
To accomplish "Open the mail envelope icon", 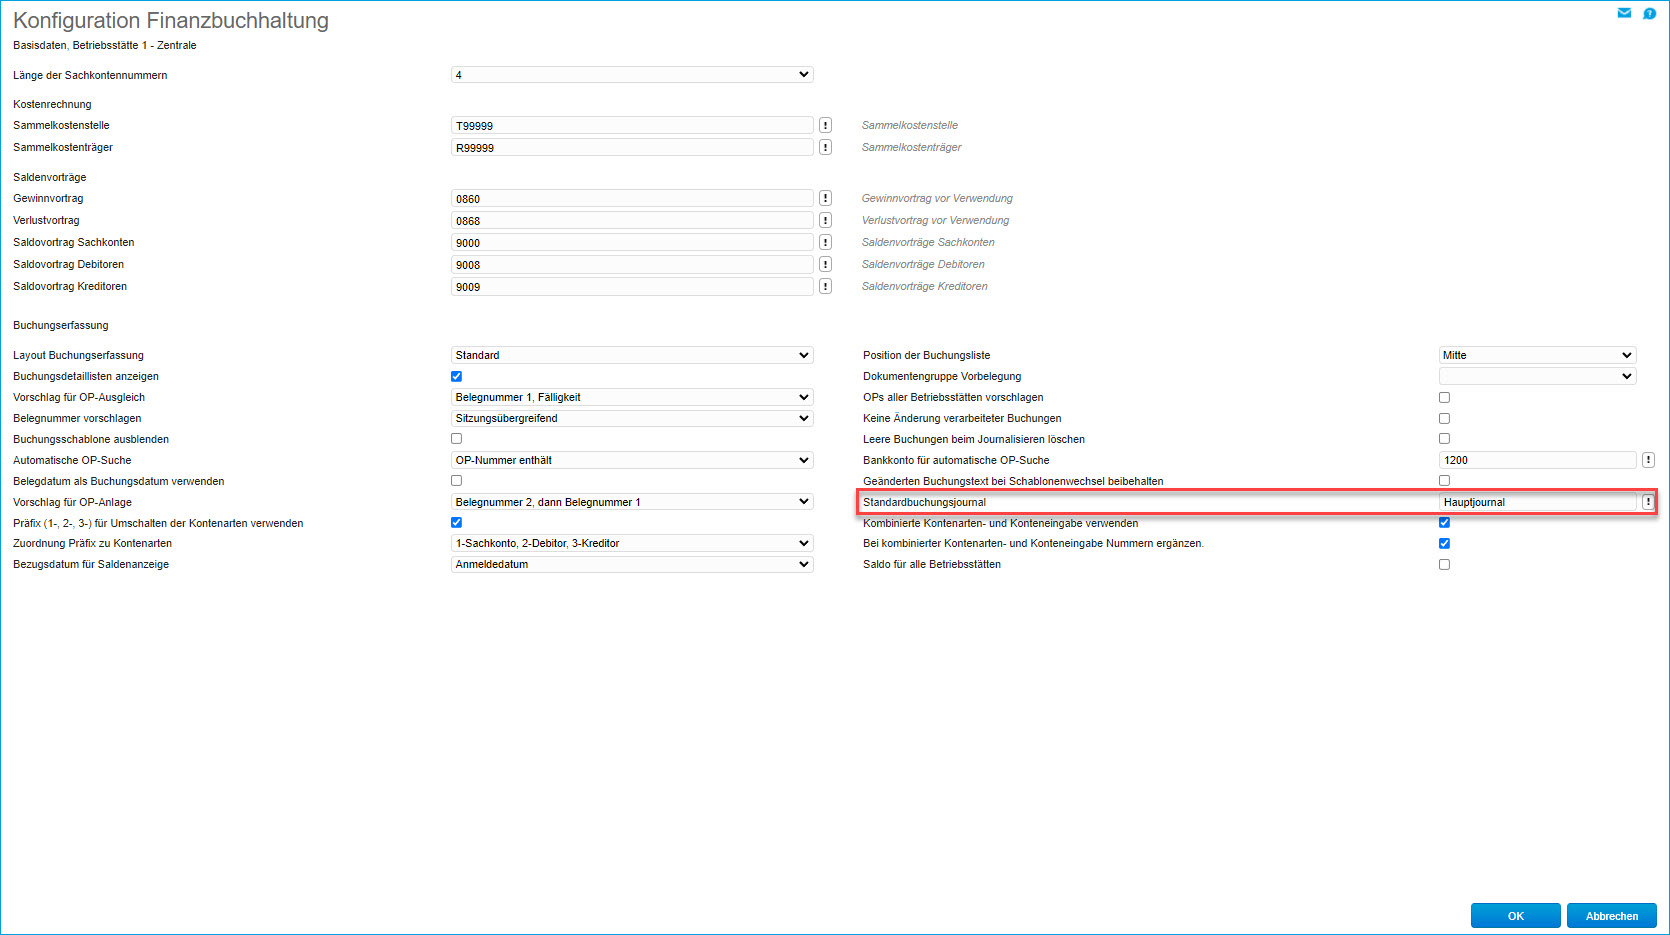I will pyautogui.click(x=1624, y=13).
